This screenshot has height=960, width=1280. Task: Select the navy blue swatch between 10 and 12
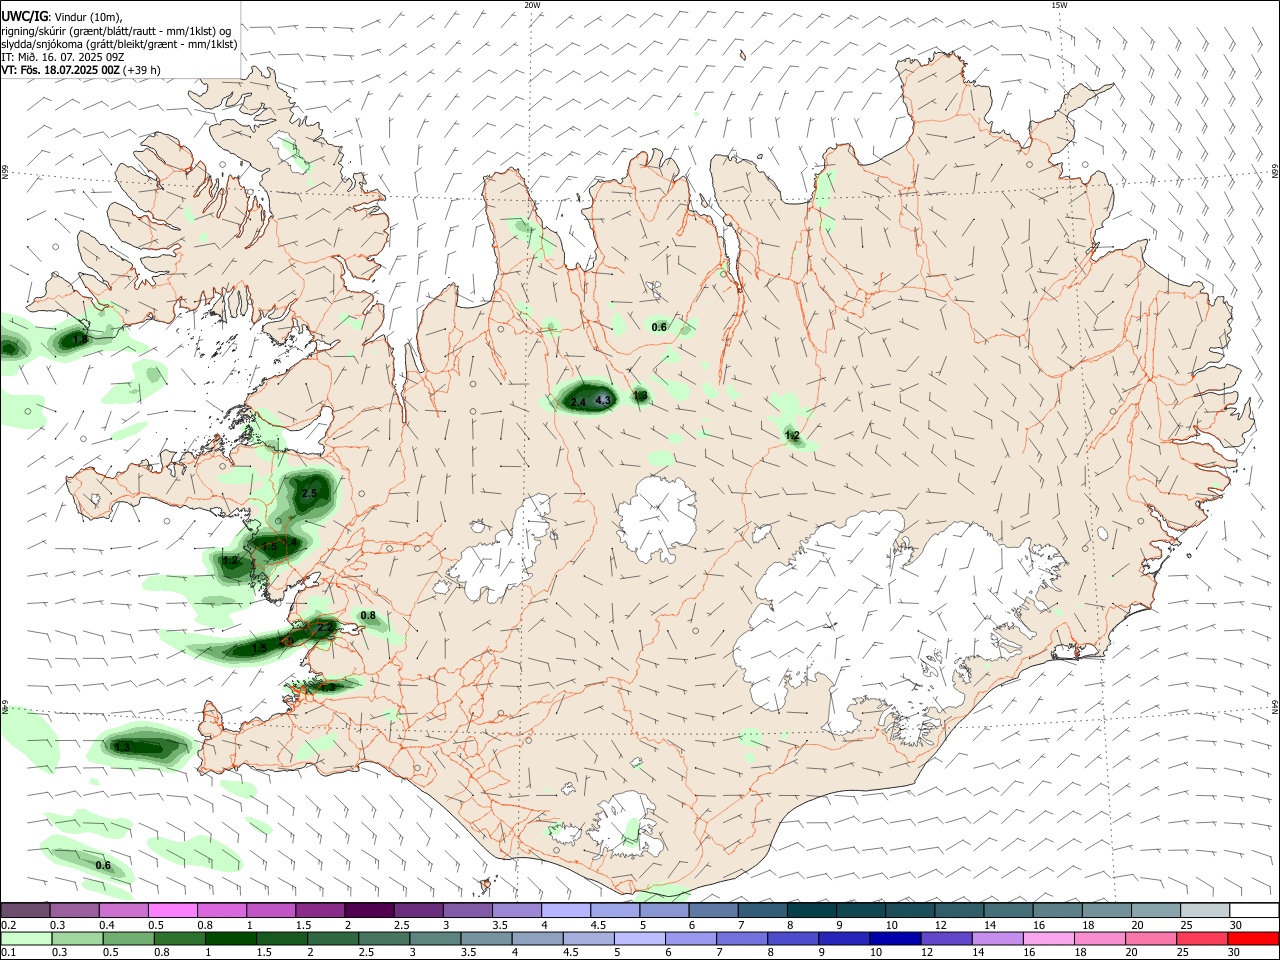tap(894, 938)
